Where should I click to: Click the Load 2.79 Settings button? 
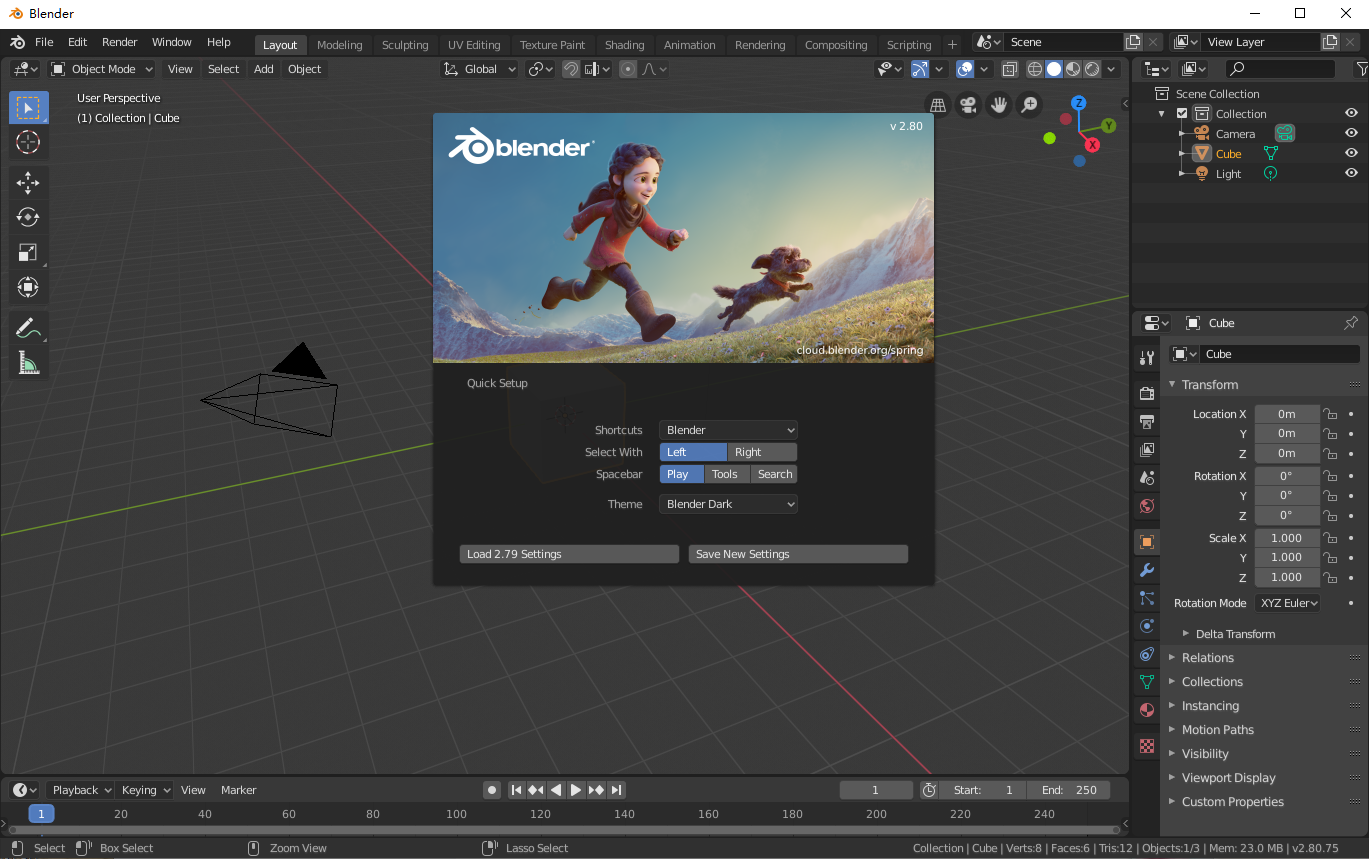coord(568,553)
